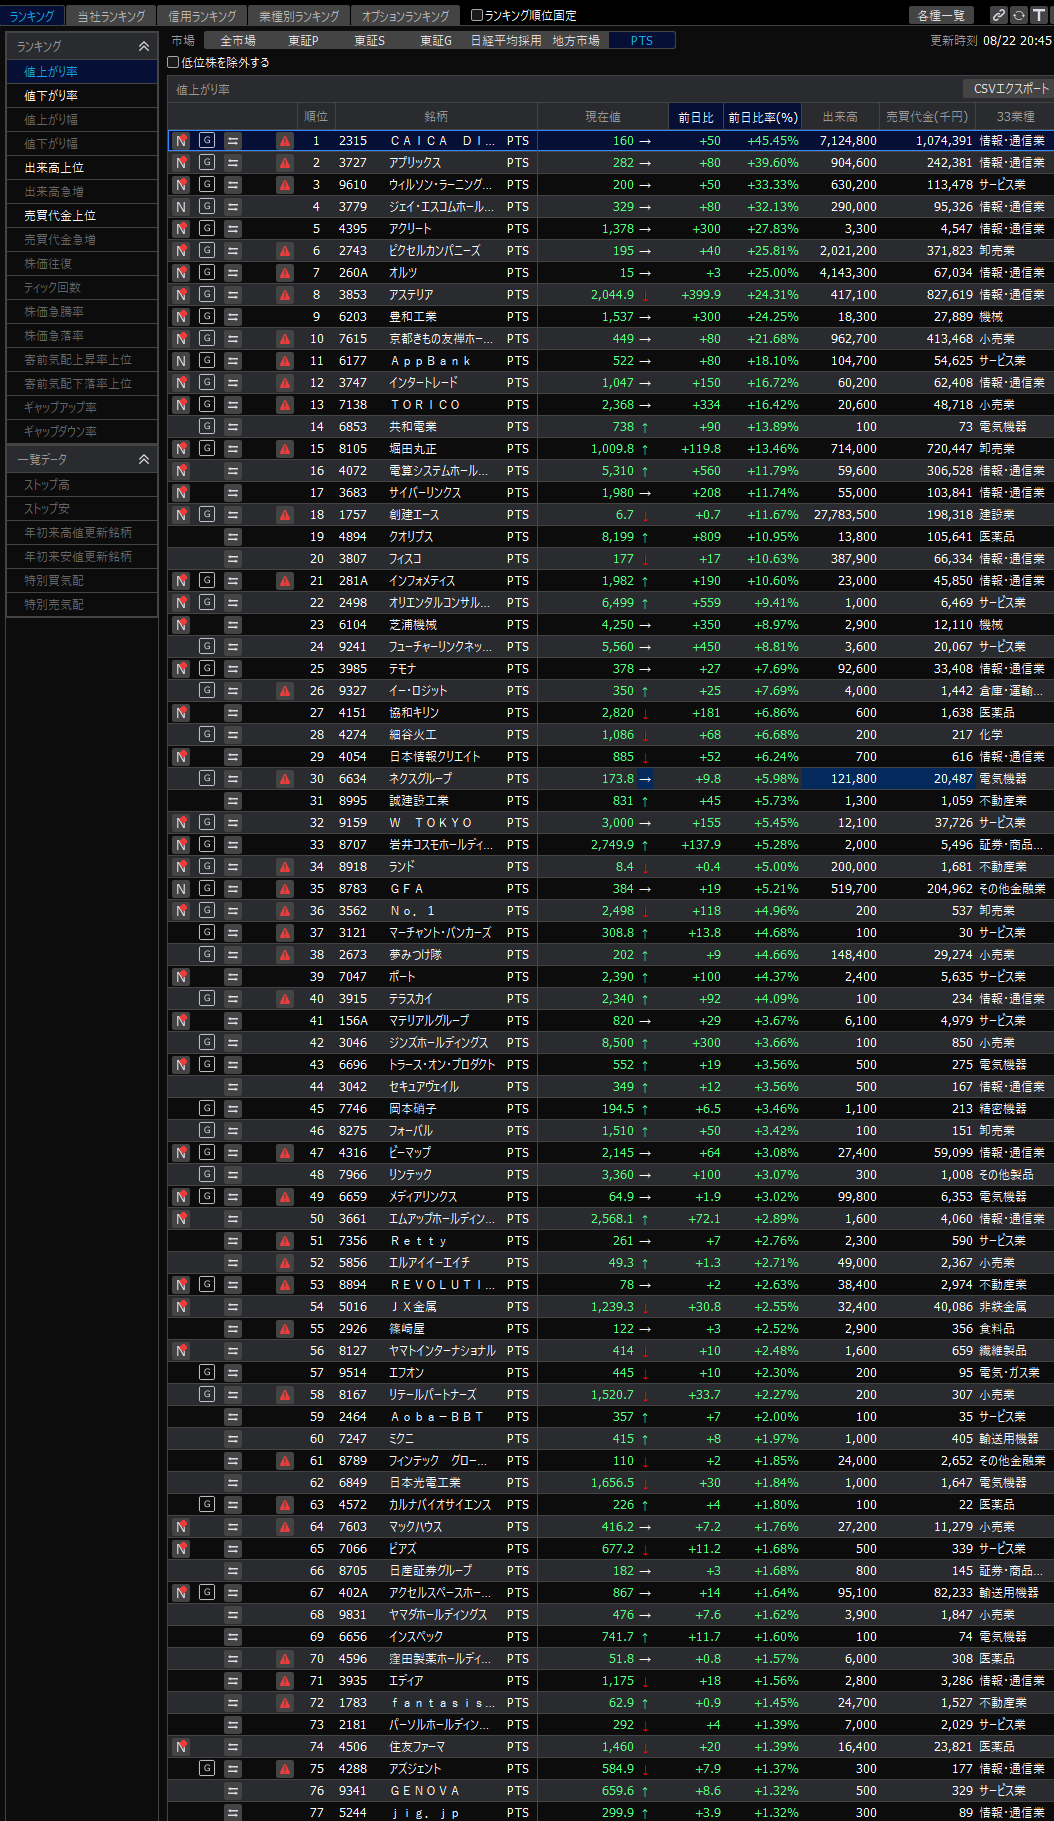Enable 低位株を除外する checkbox

(173, 62)
